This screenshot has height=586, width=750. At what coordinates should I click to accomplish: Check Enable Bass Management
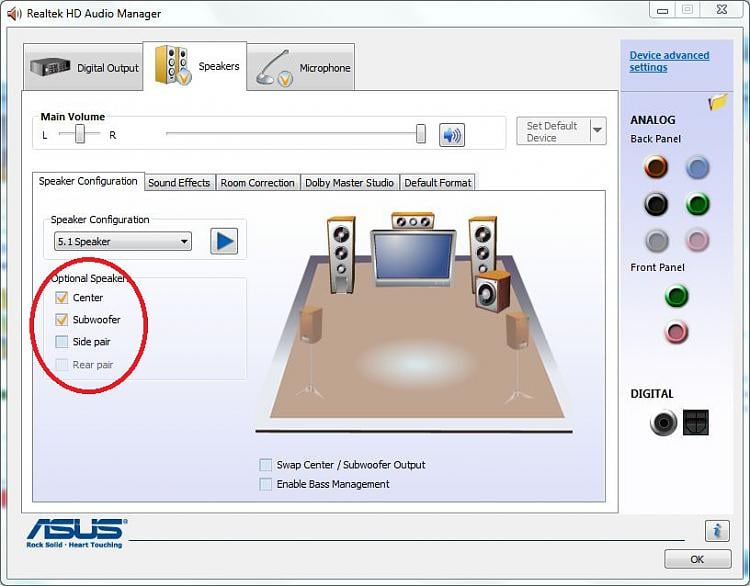click(x=265, y=484)
